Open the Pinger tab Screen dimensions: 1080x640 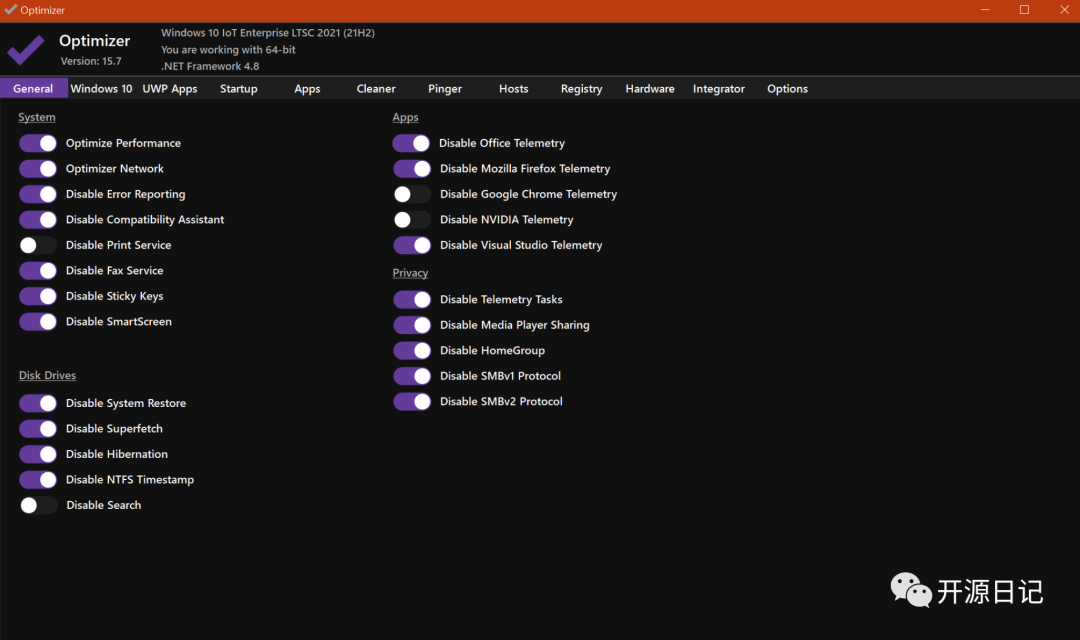coord(445,88)
